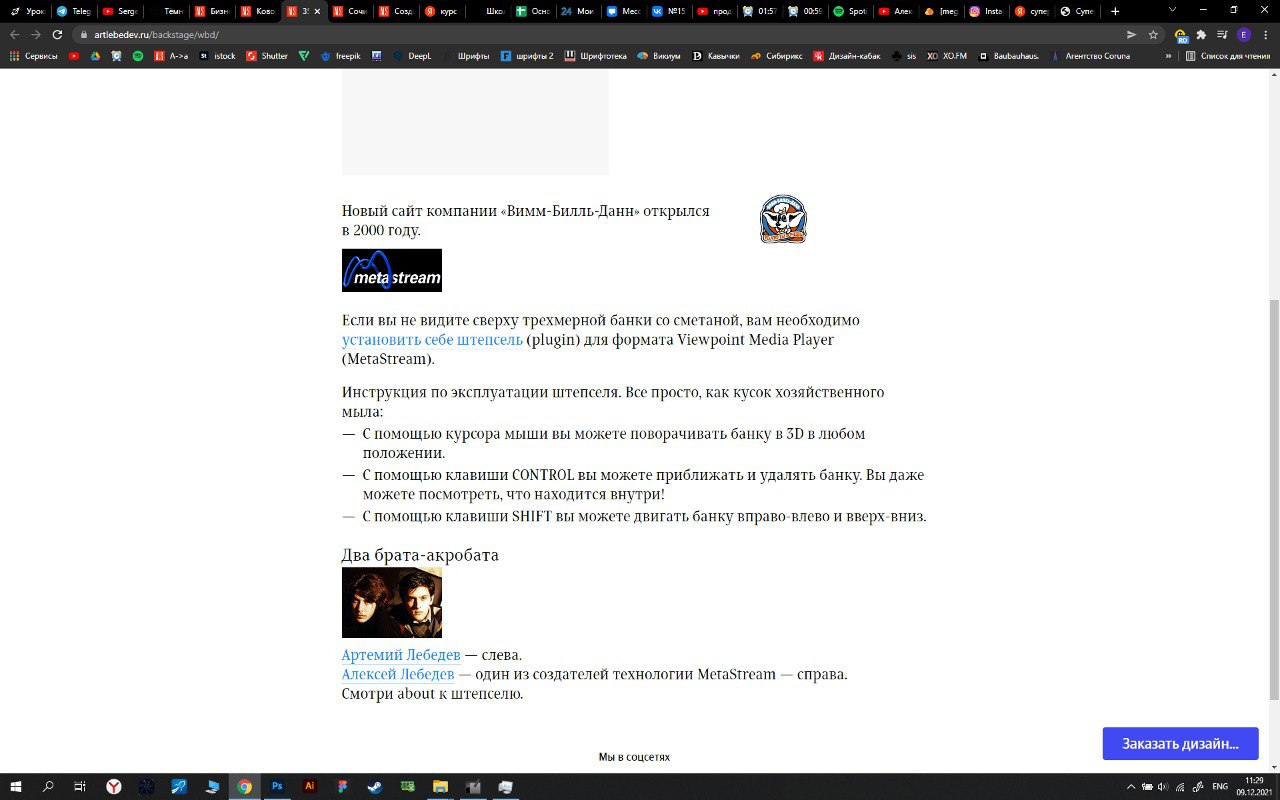This screenshot has width=1280, height=800.
Task: Click the profile avatar letter E
Action: [x=1244, y=34]
